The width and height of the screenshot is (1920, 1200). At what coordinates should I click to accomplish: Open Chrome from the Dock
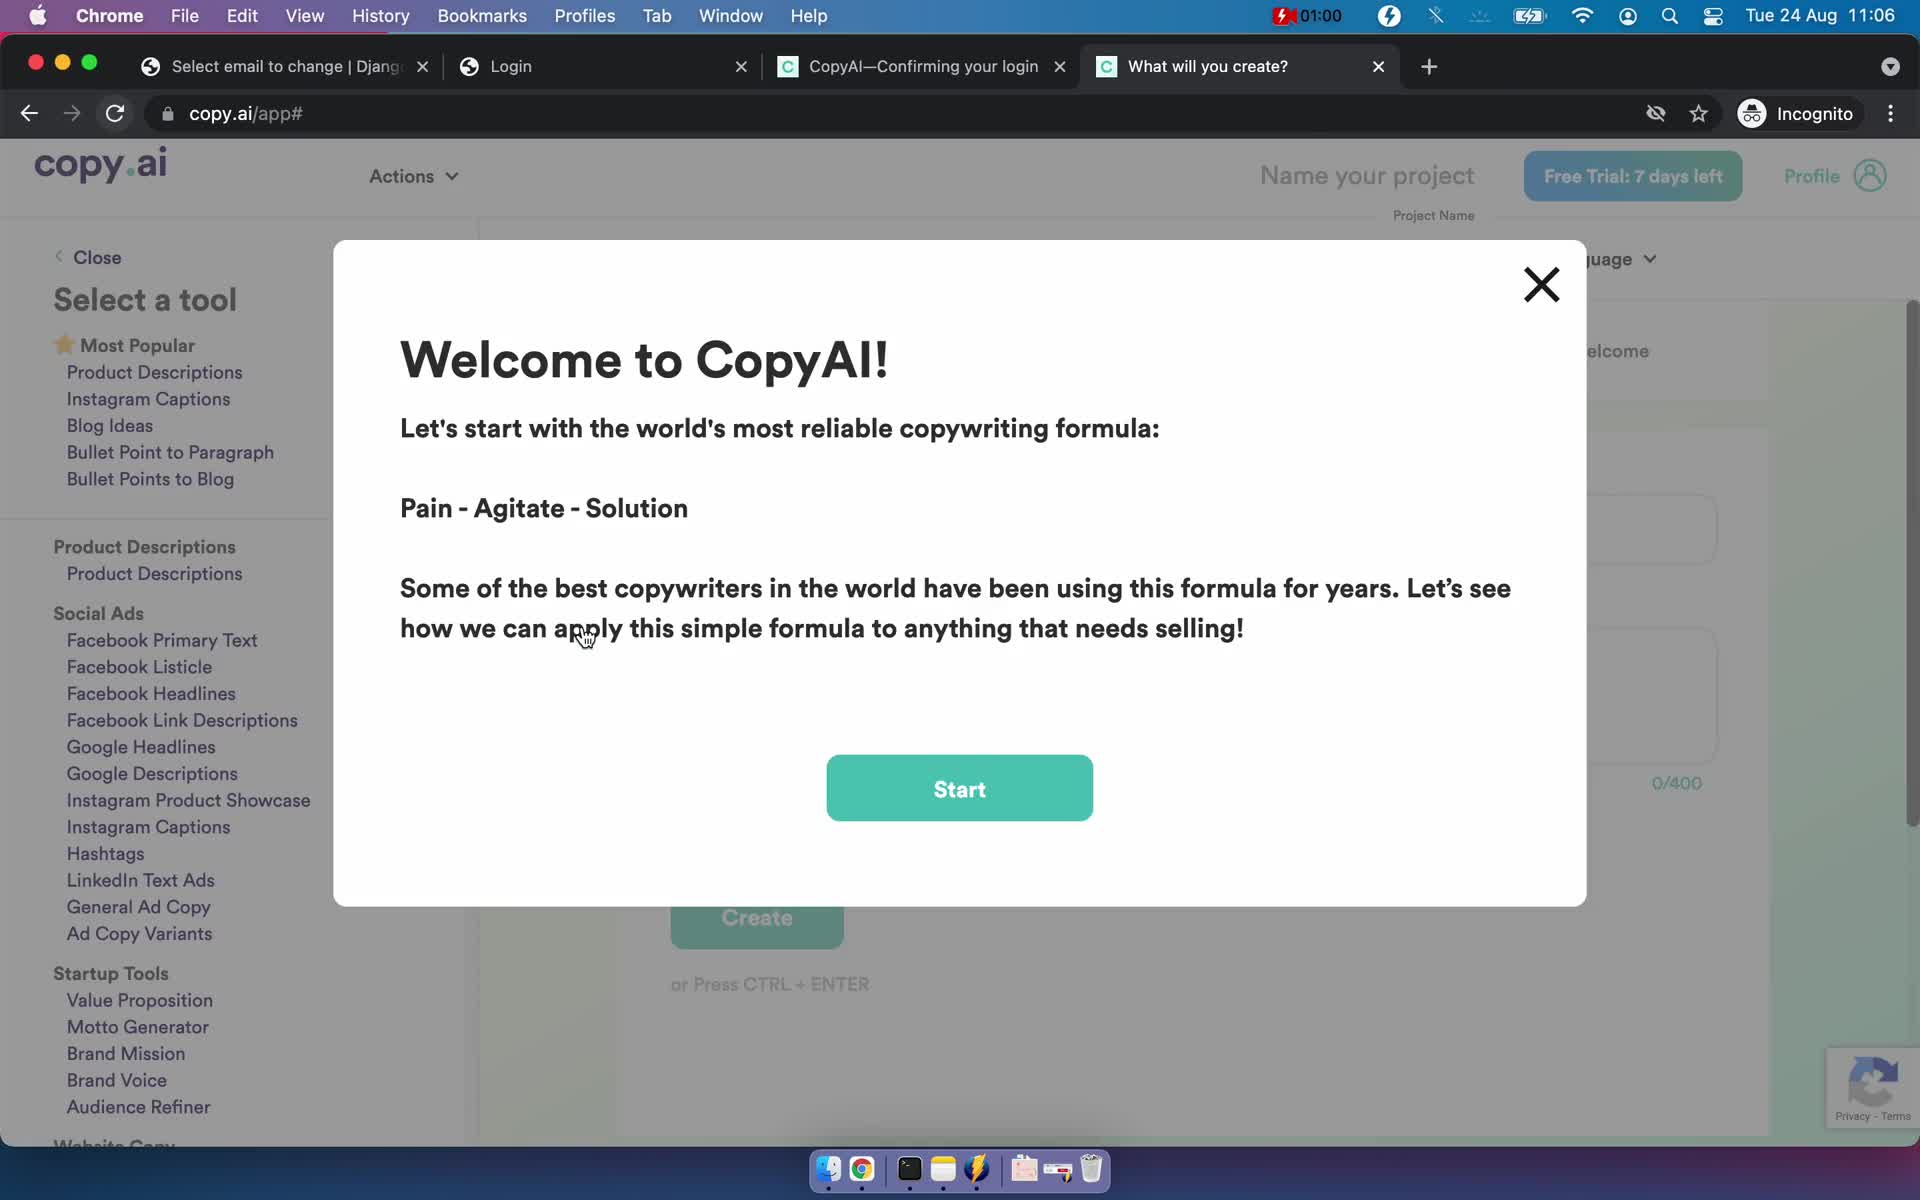point(862,1169)
